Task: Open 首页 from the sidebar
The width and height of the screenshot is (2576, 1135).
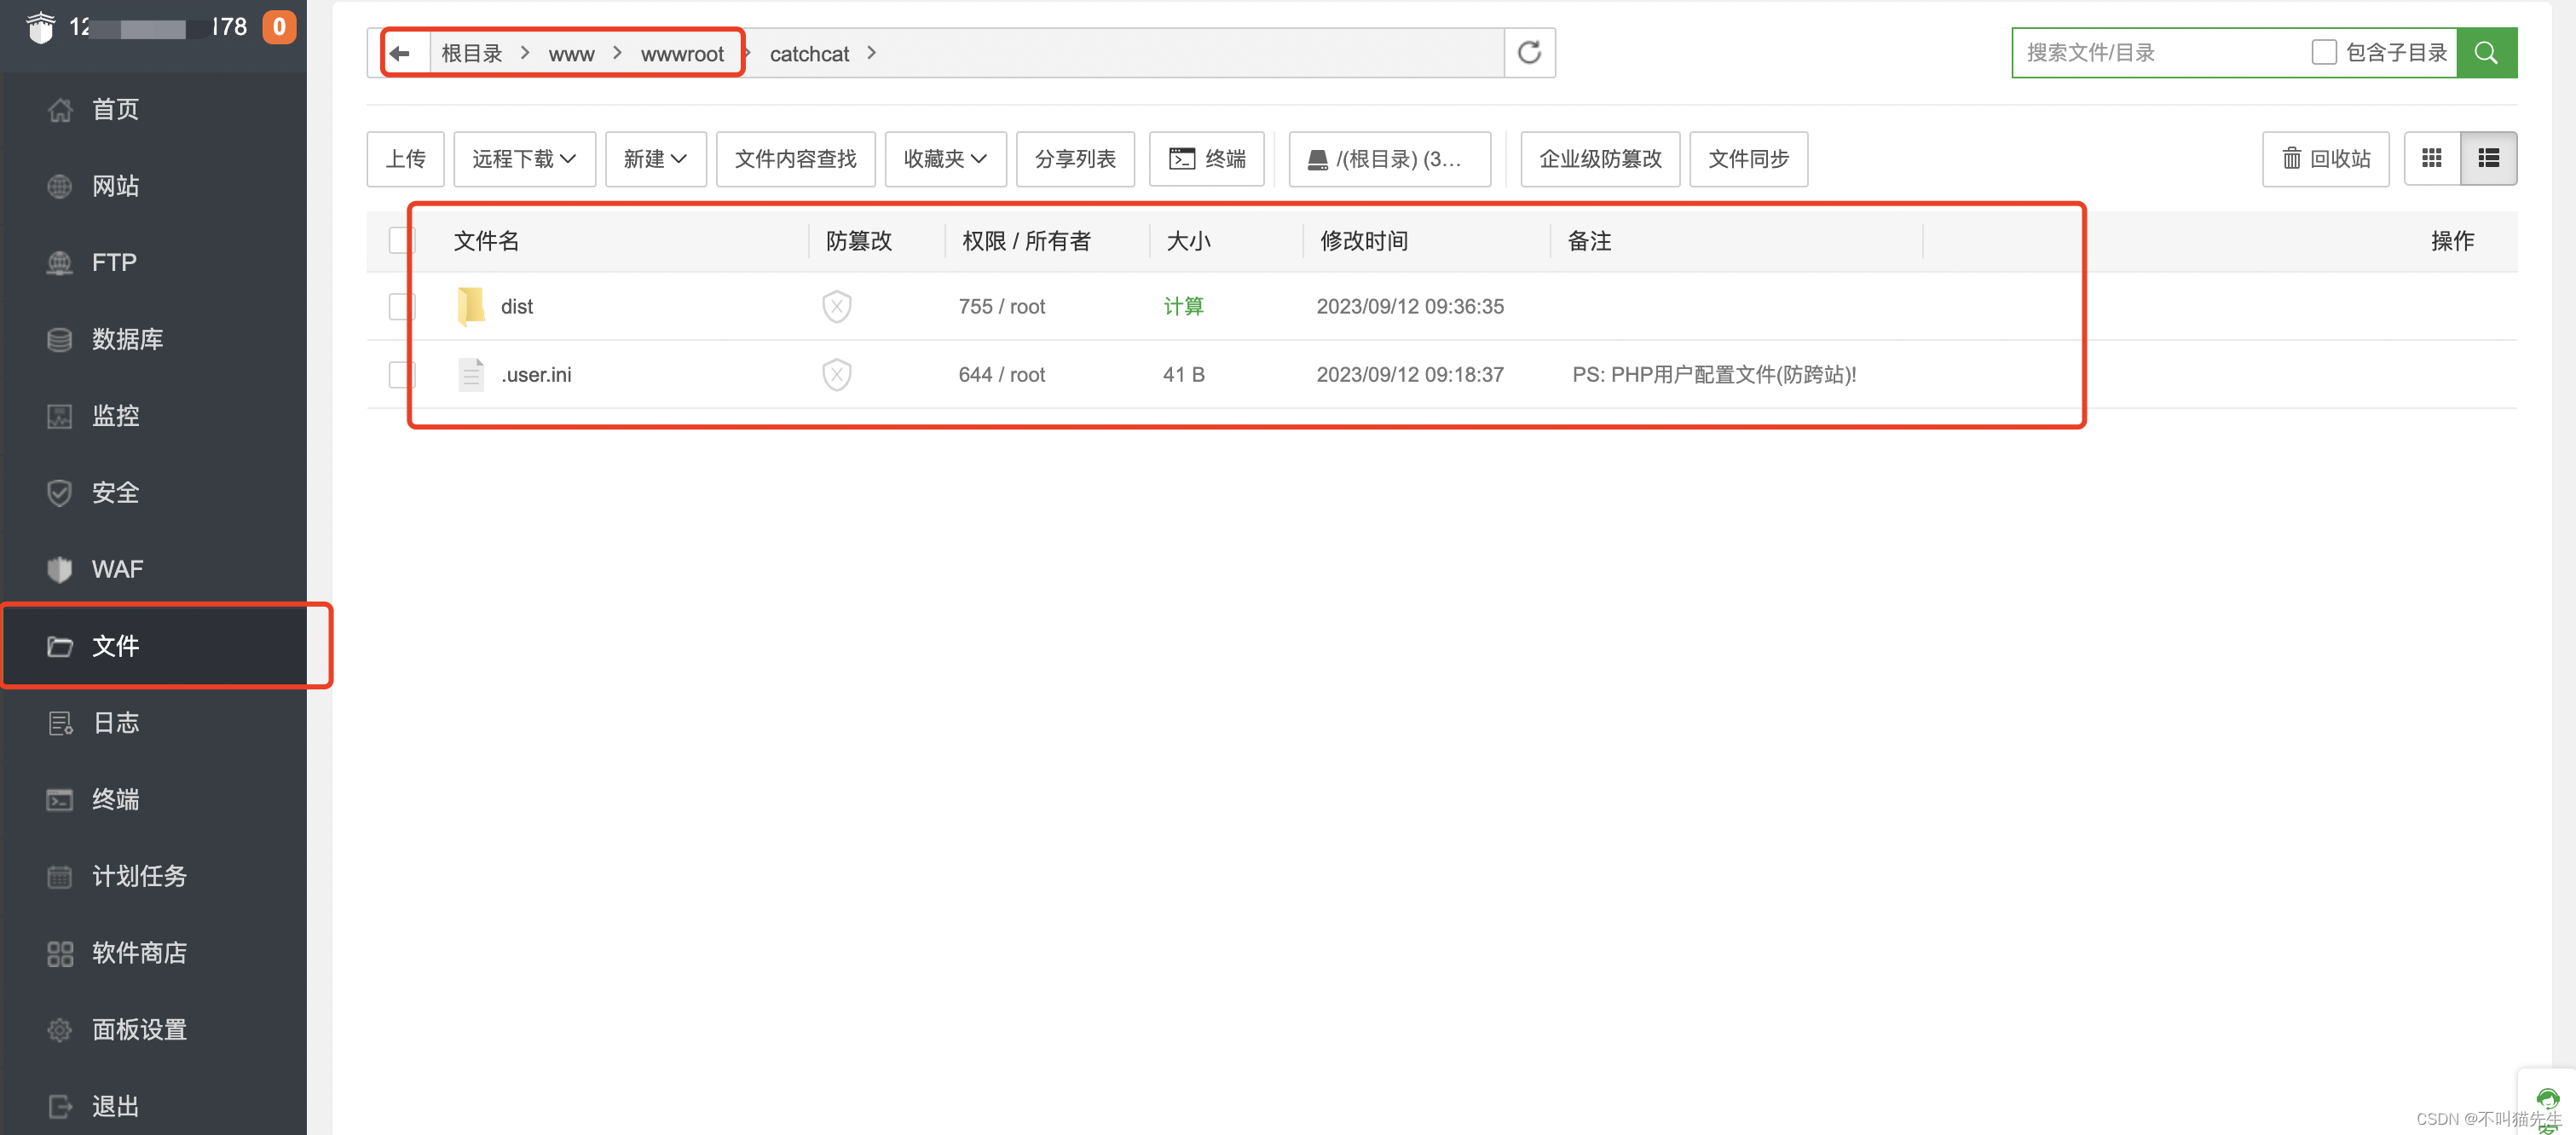Action: [153, 109]
